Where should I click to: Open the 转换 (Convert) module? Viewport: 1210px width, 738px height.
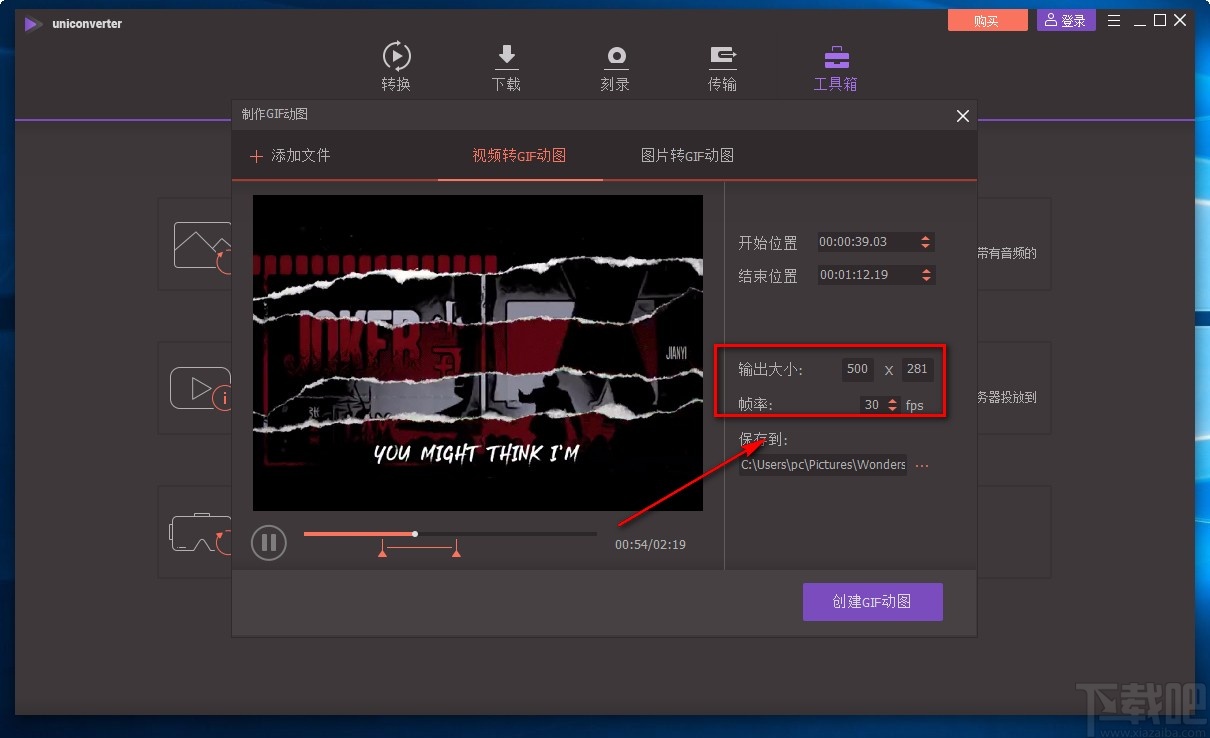[396, 65]
